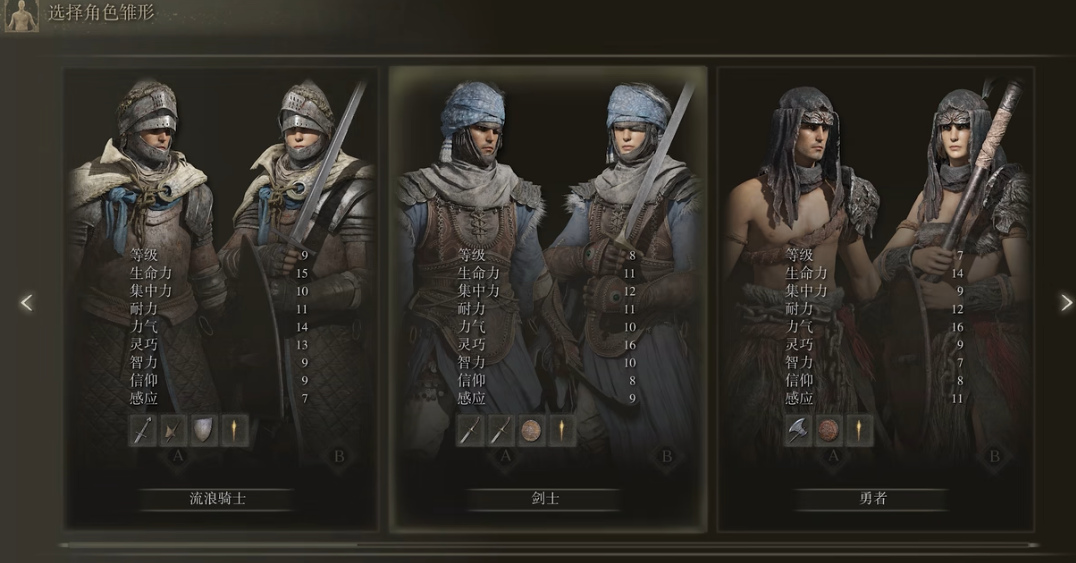Select the 流浪骑士 name label
The height and width of the screenshot is (563, 1076).
218,499
